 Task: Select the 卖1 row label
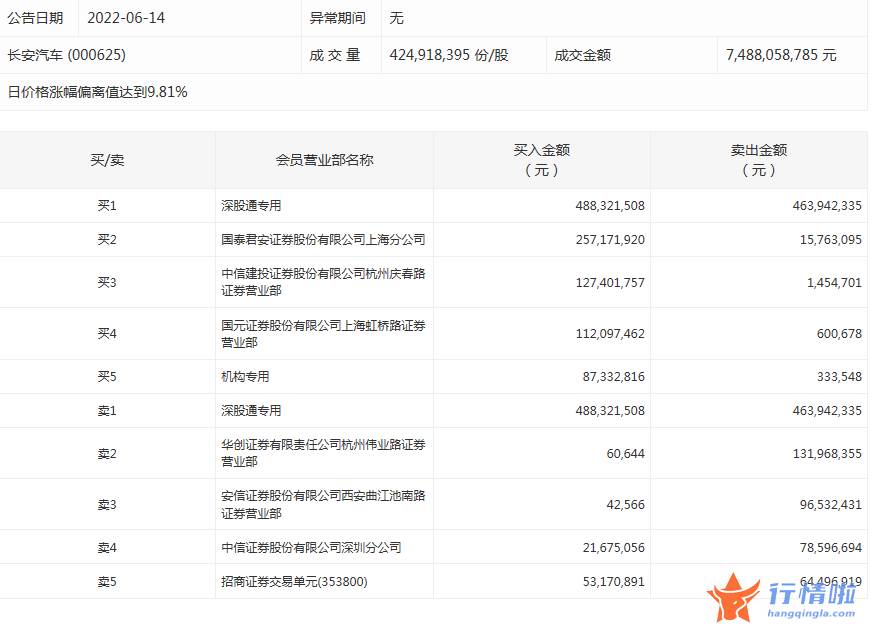tap(107, 411)
